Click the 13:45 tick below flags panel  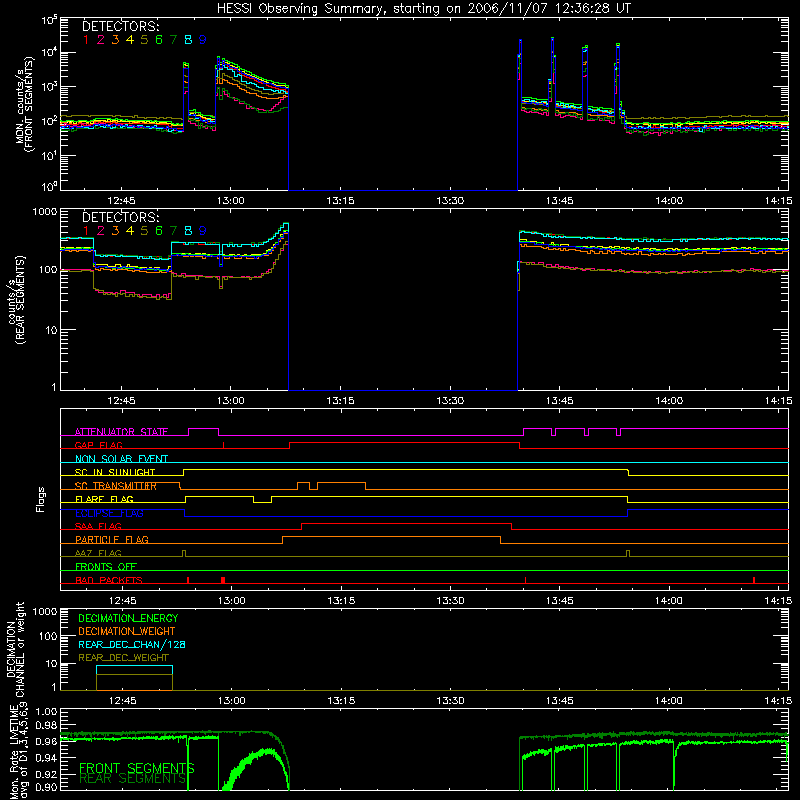pos(560,601)
